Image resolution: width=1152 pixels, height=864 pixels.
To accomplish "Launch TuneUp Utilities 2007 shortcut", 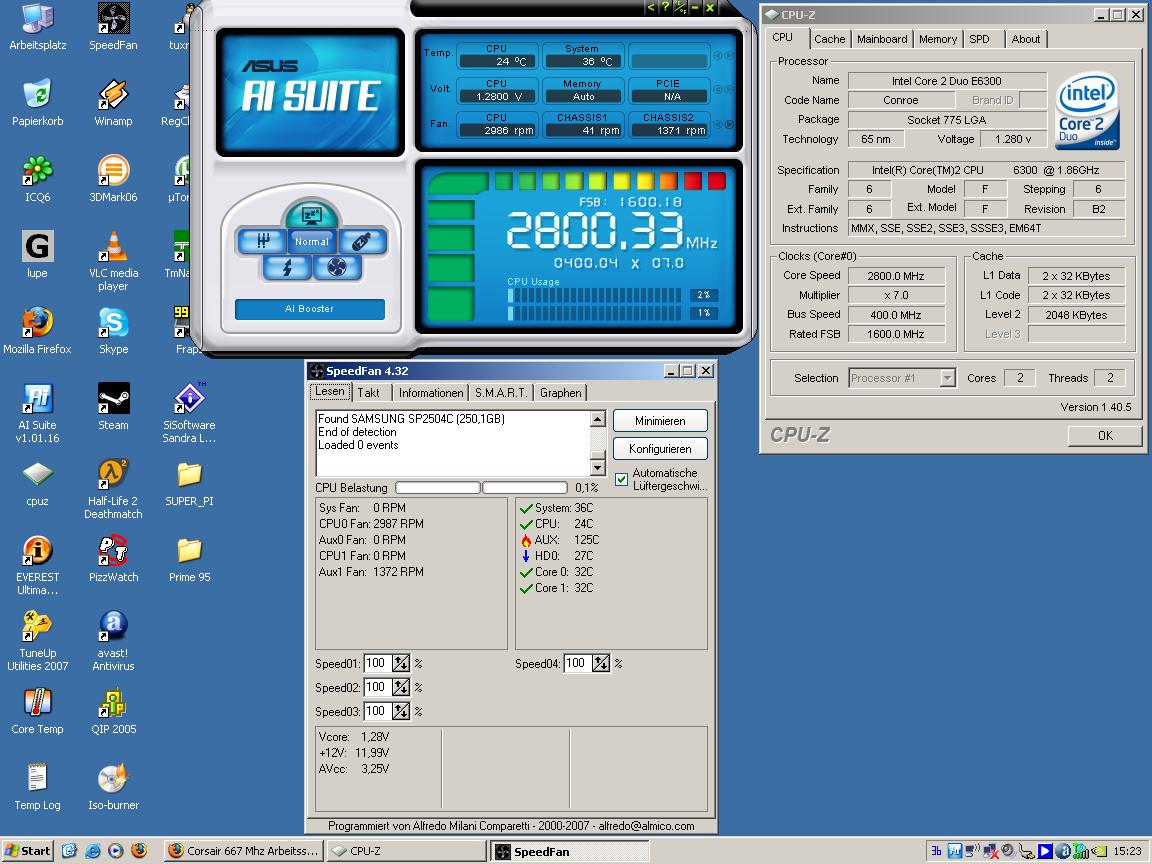I will (37, 641).
